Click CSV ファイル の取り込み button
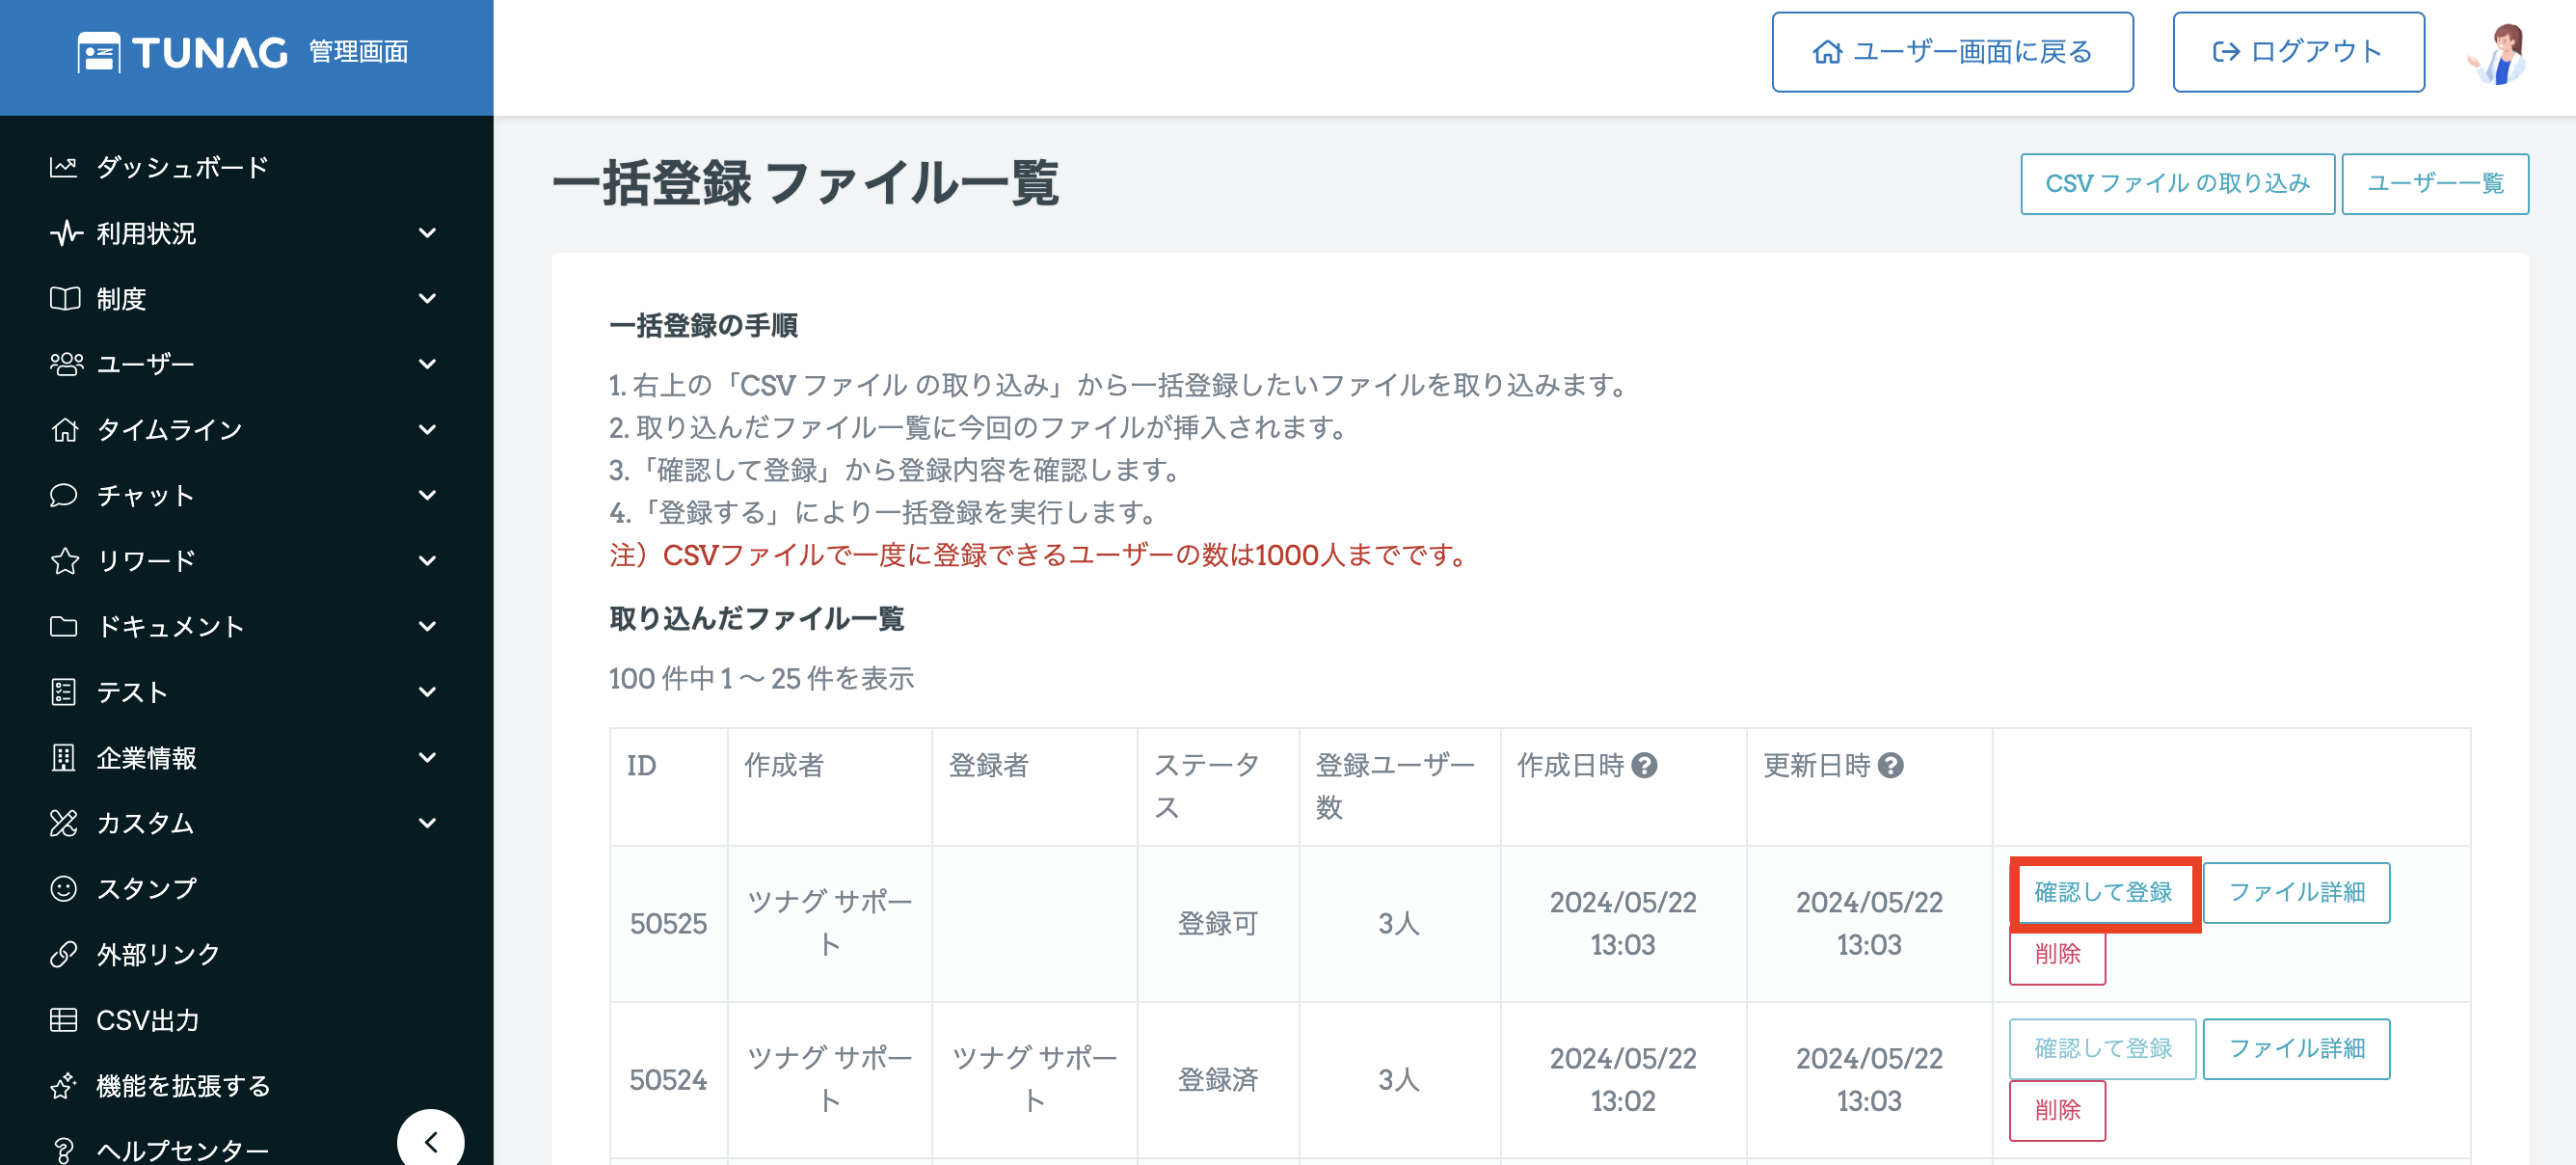 pos(2177,184)
